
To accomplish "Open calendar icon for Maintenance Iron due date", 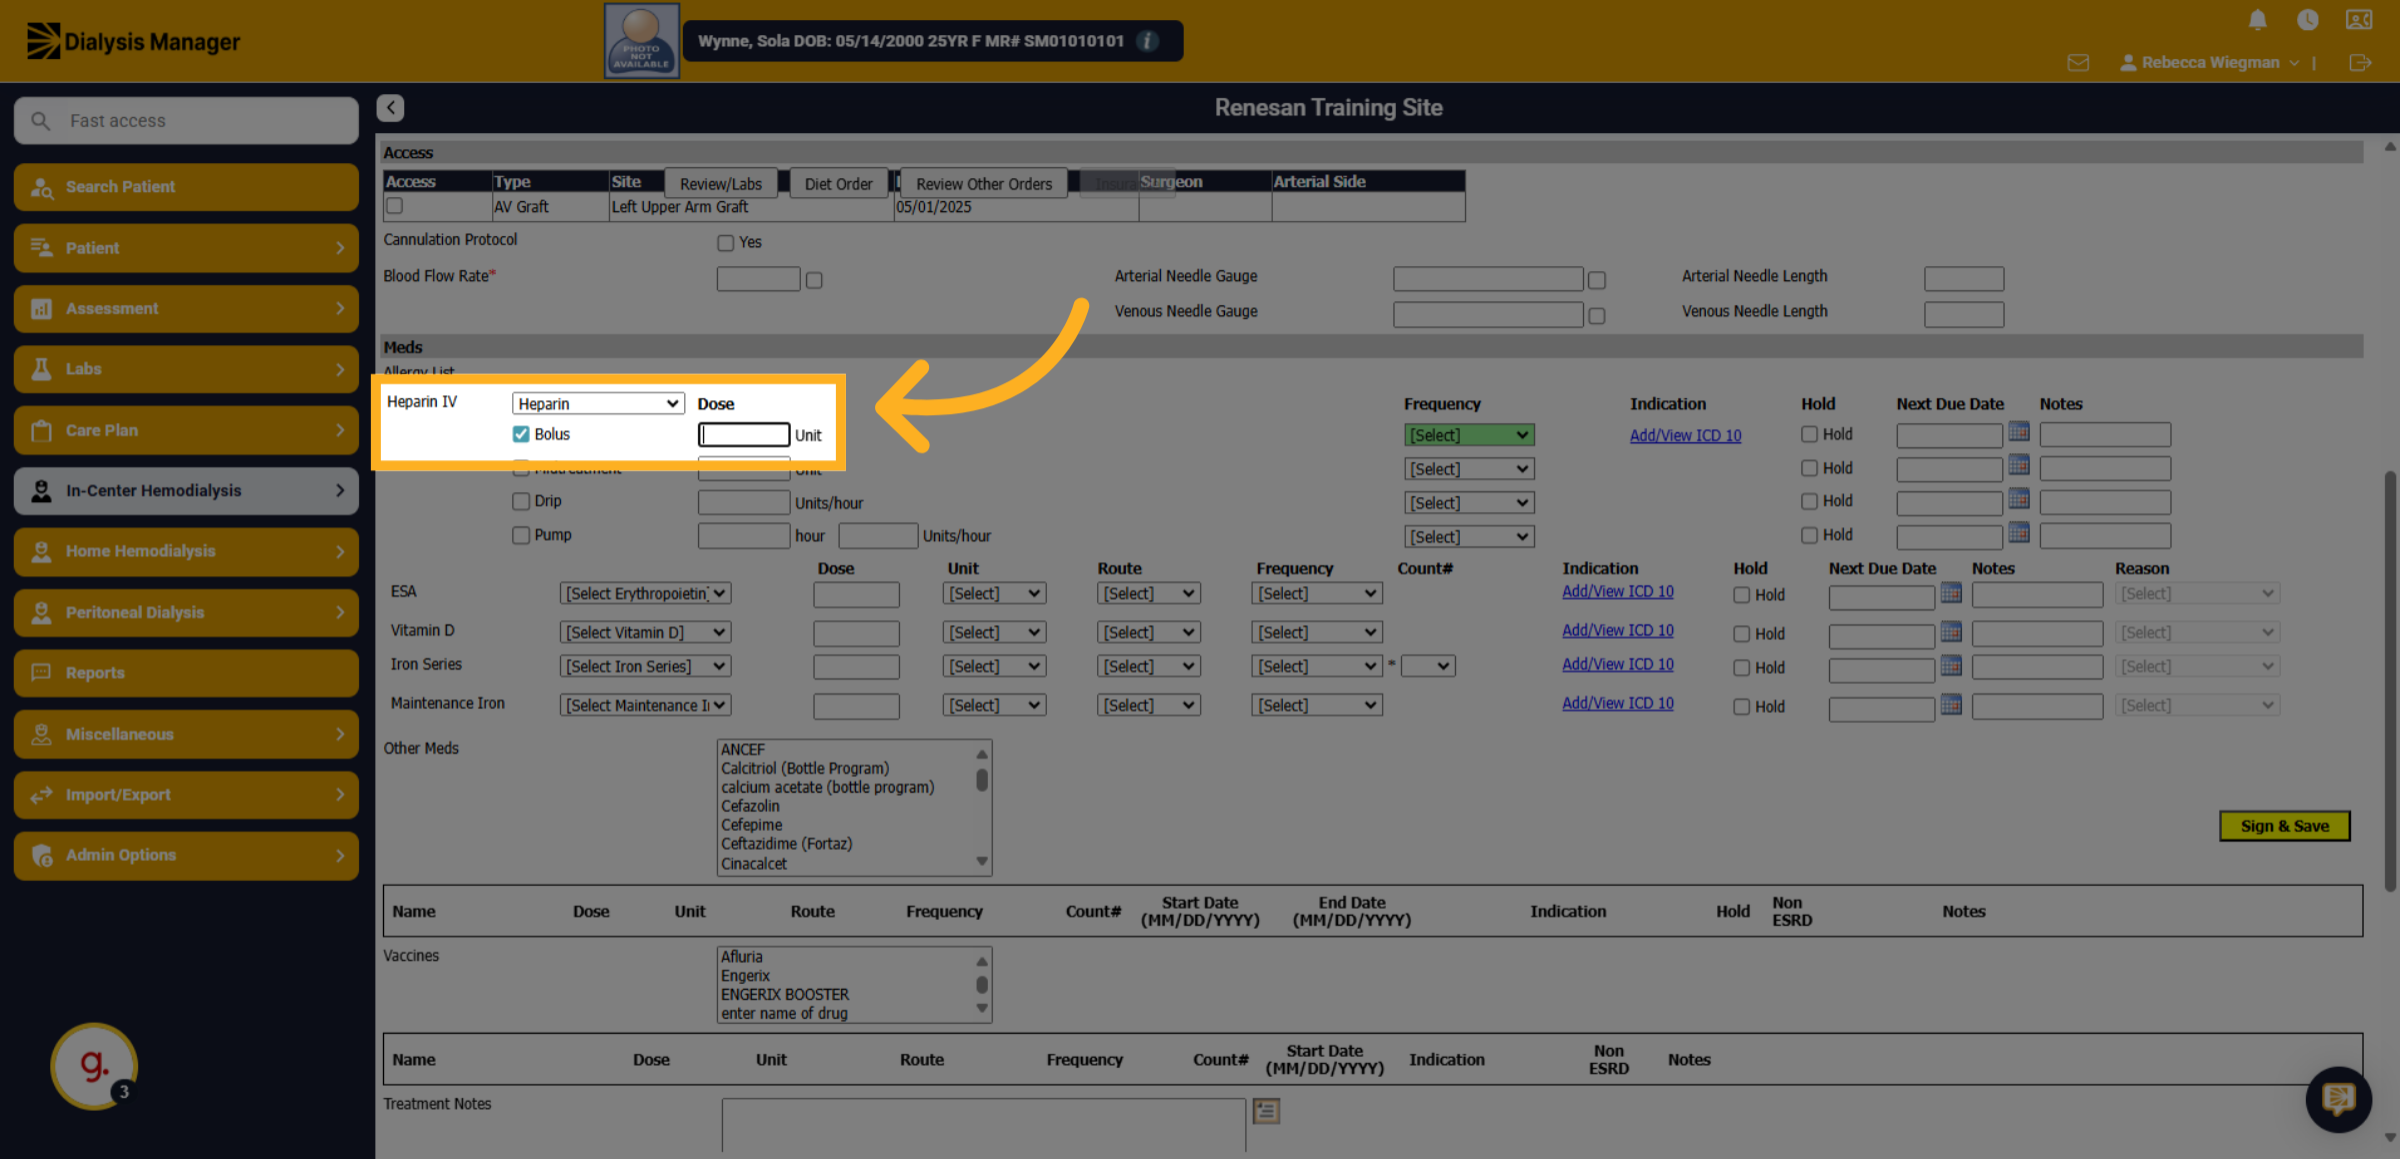I will [x=1951, y=705].
